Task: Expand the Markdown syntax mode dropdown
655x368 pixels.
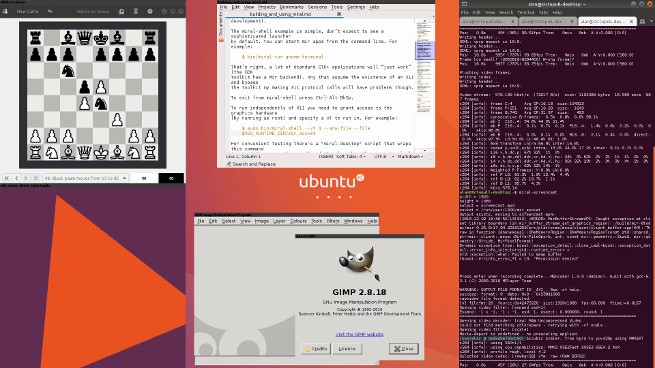Action: click(410, 156)
